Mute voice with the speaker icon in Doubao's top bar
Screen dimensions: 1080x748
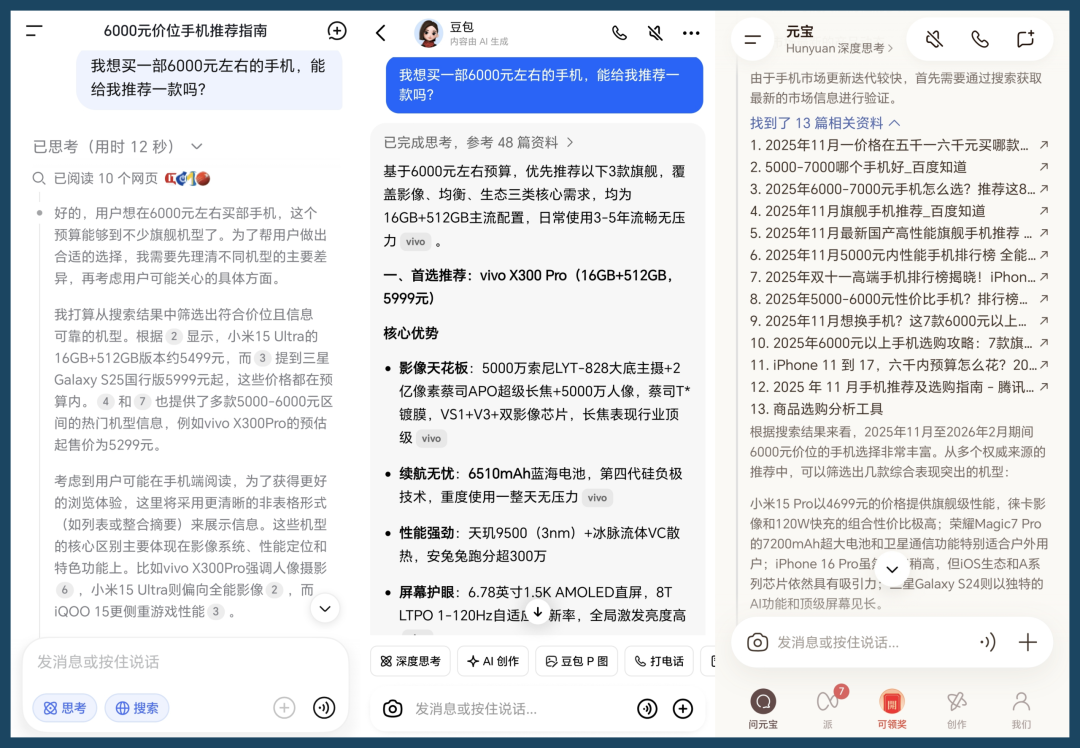click(655, 32)
